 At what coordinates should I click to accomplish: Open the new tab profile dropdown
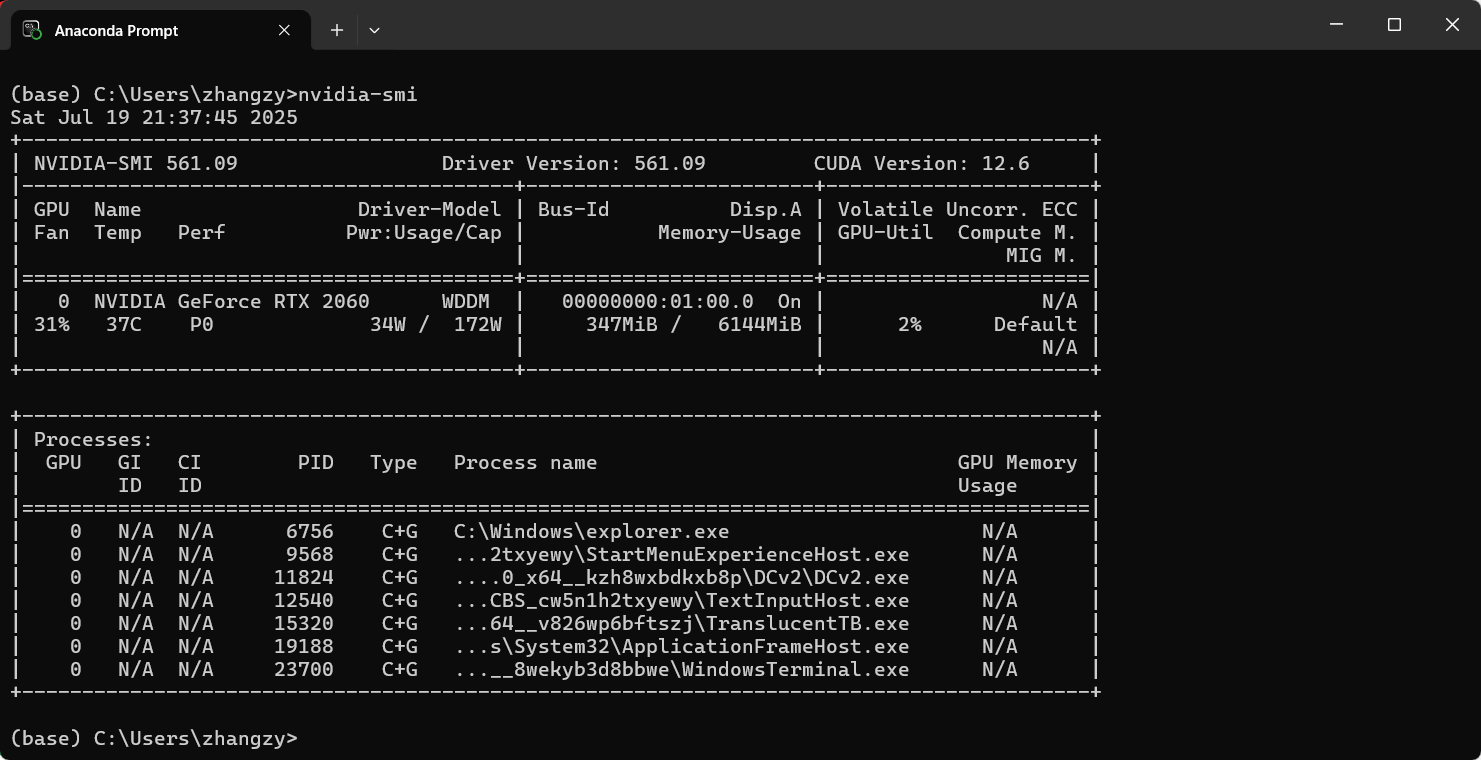[374, 30]
